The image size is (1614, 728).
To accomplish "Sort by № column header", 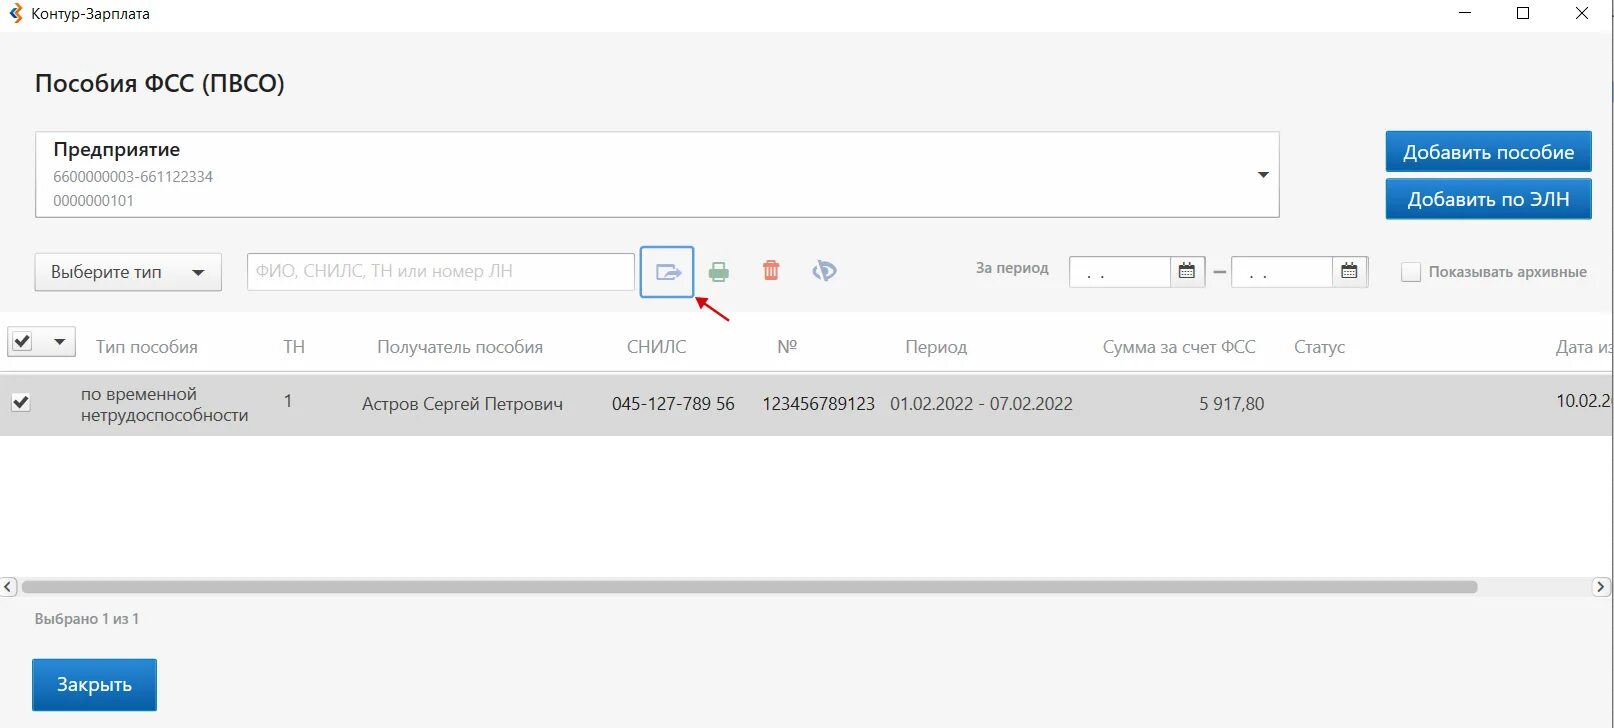I will [x=787, y=346].
